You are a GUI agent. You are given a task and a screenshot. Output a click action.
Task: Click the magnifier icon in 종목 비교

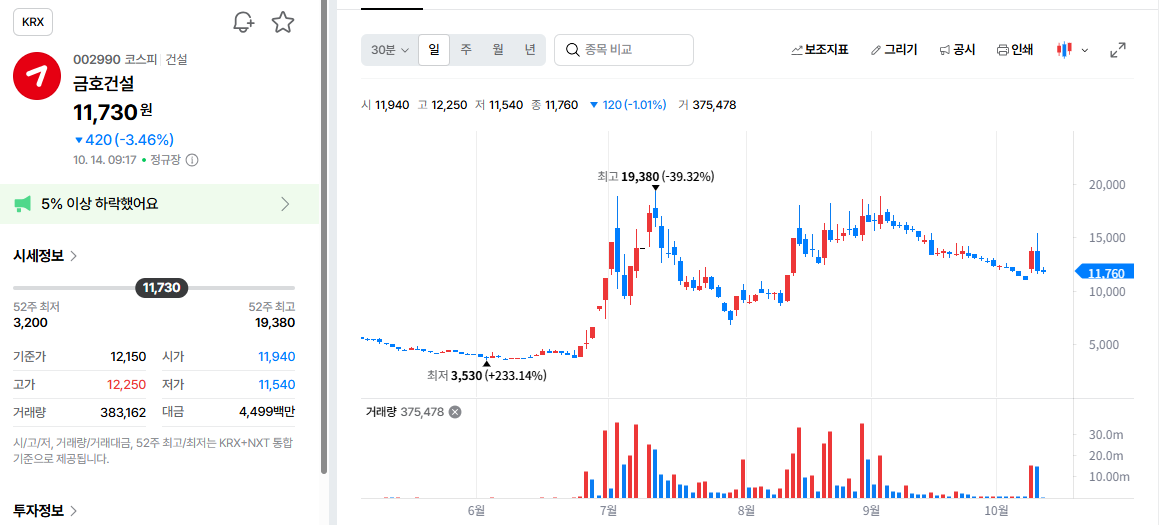tap(572, 50)
